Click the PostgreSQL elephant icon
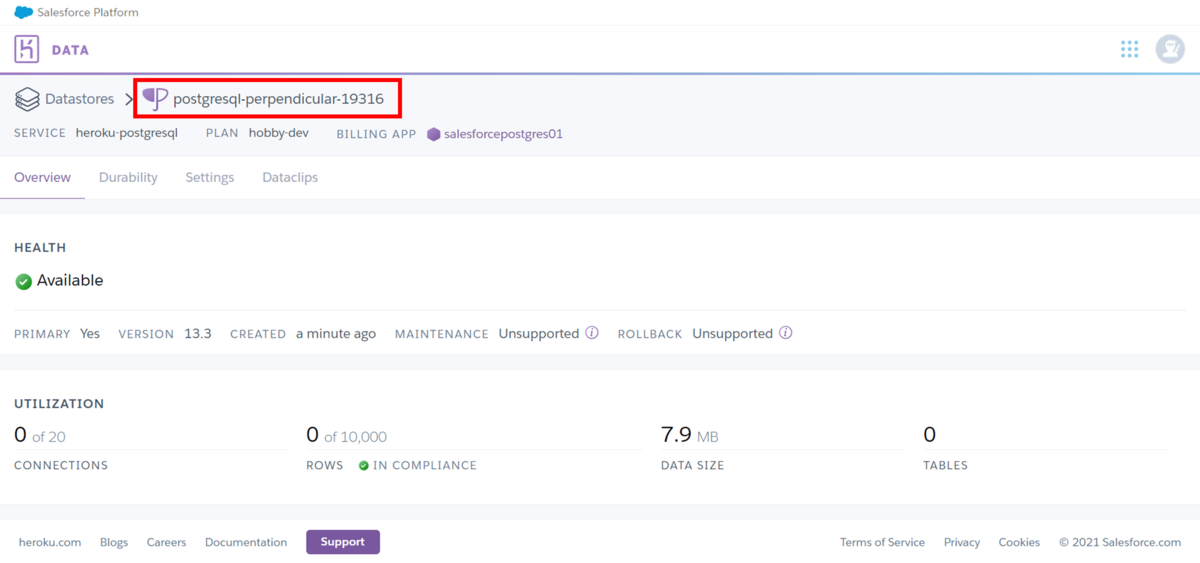 pos(155,99)
